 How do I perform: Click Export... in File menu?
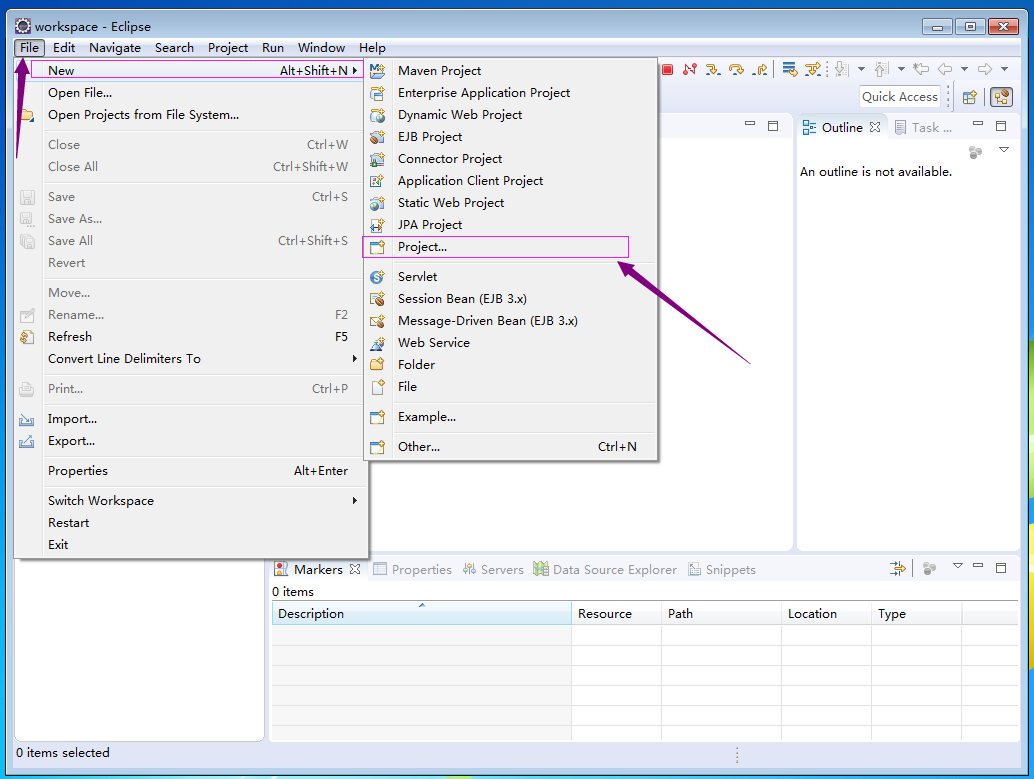(191, 441)
